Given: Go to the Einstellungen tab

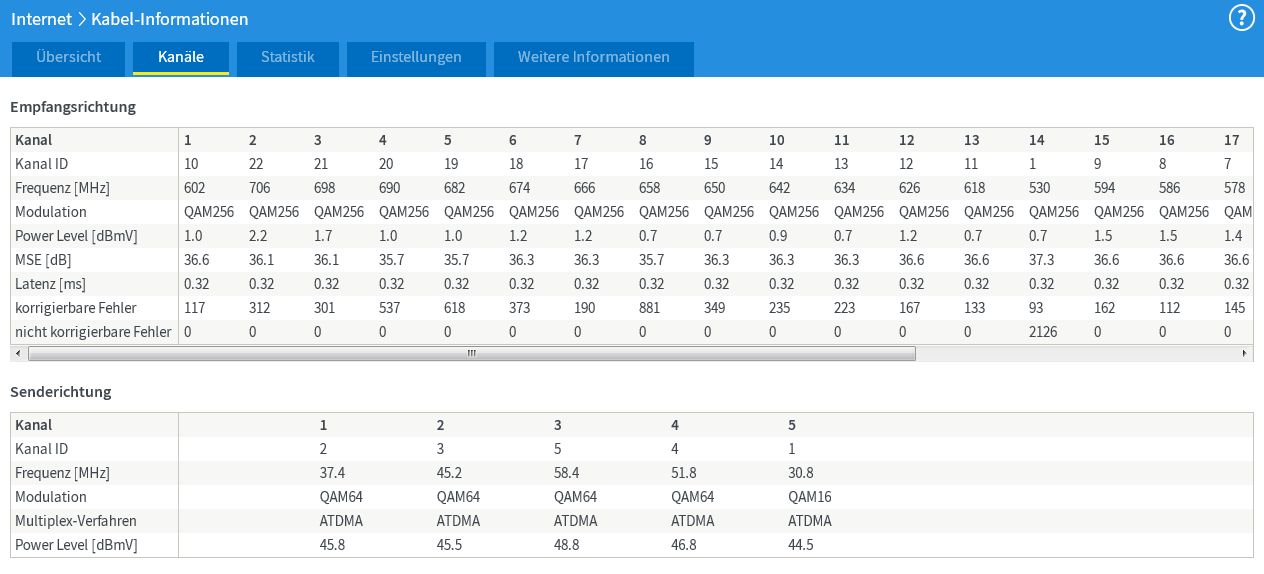Looking at the screenshot, I should (416, 58).
